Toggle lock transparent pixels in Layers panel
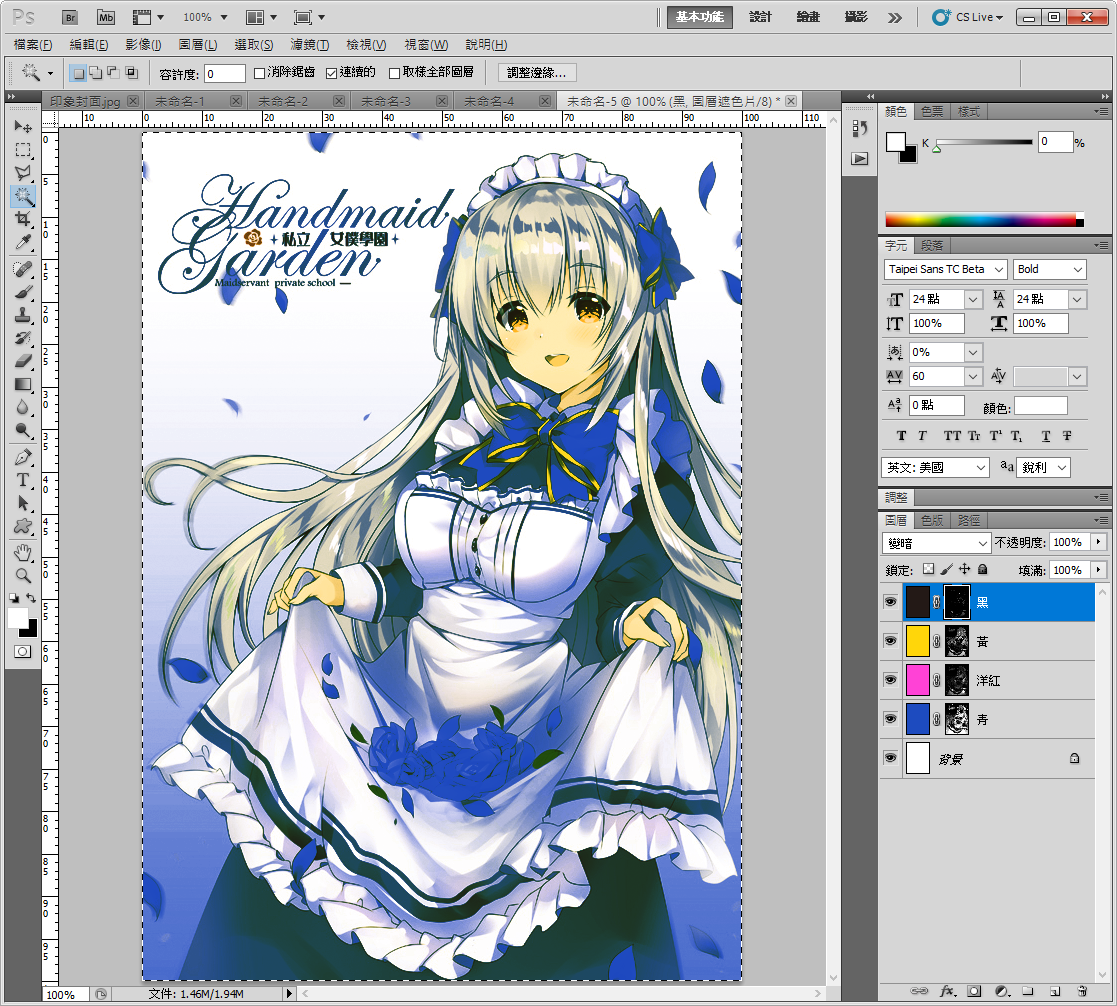This screenshot has width=1117, height=1006. (x=928, y=569)
